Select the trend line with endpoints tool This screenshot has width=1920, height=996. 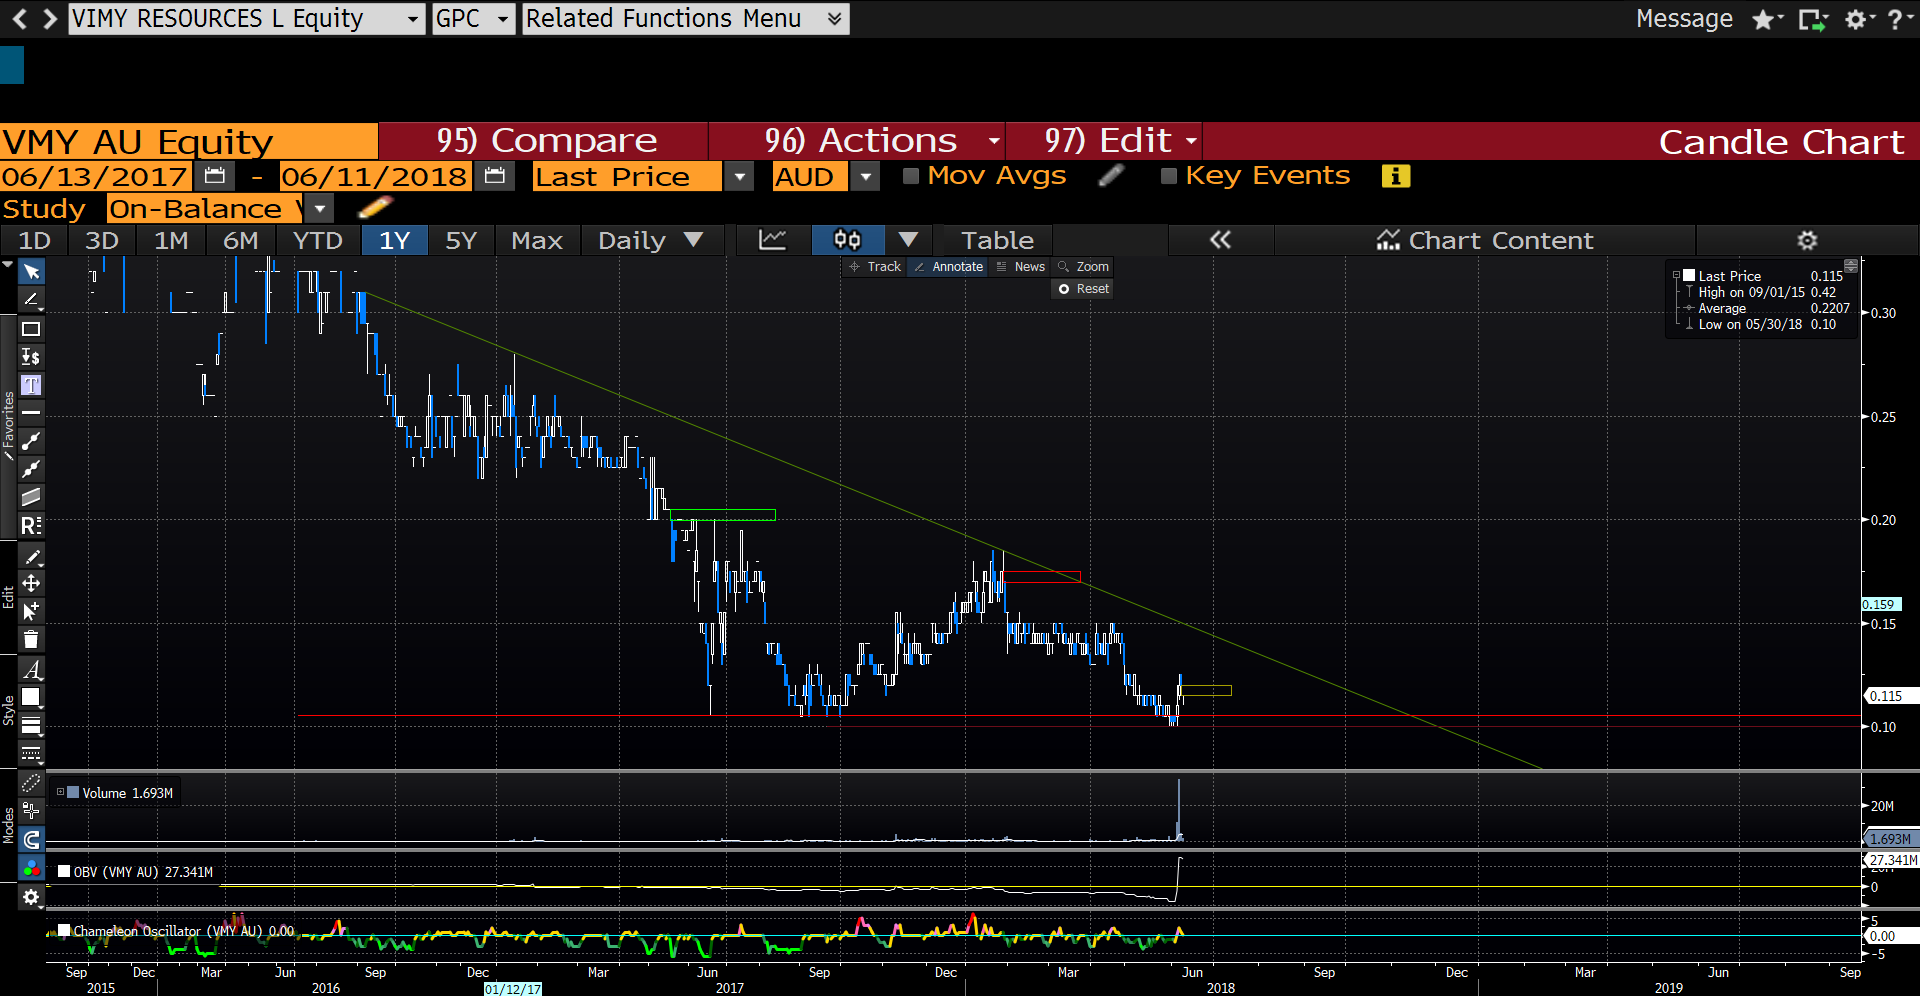click(31, 440)
